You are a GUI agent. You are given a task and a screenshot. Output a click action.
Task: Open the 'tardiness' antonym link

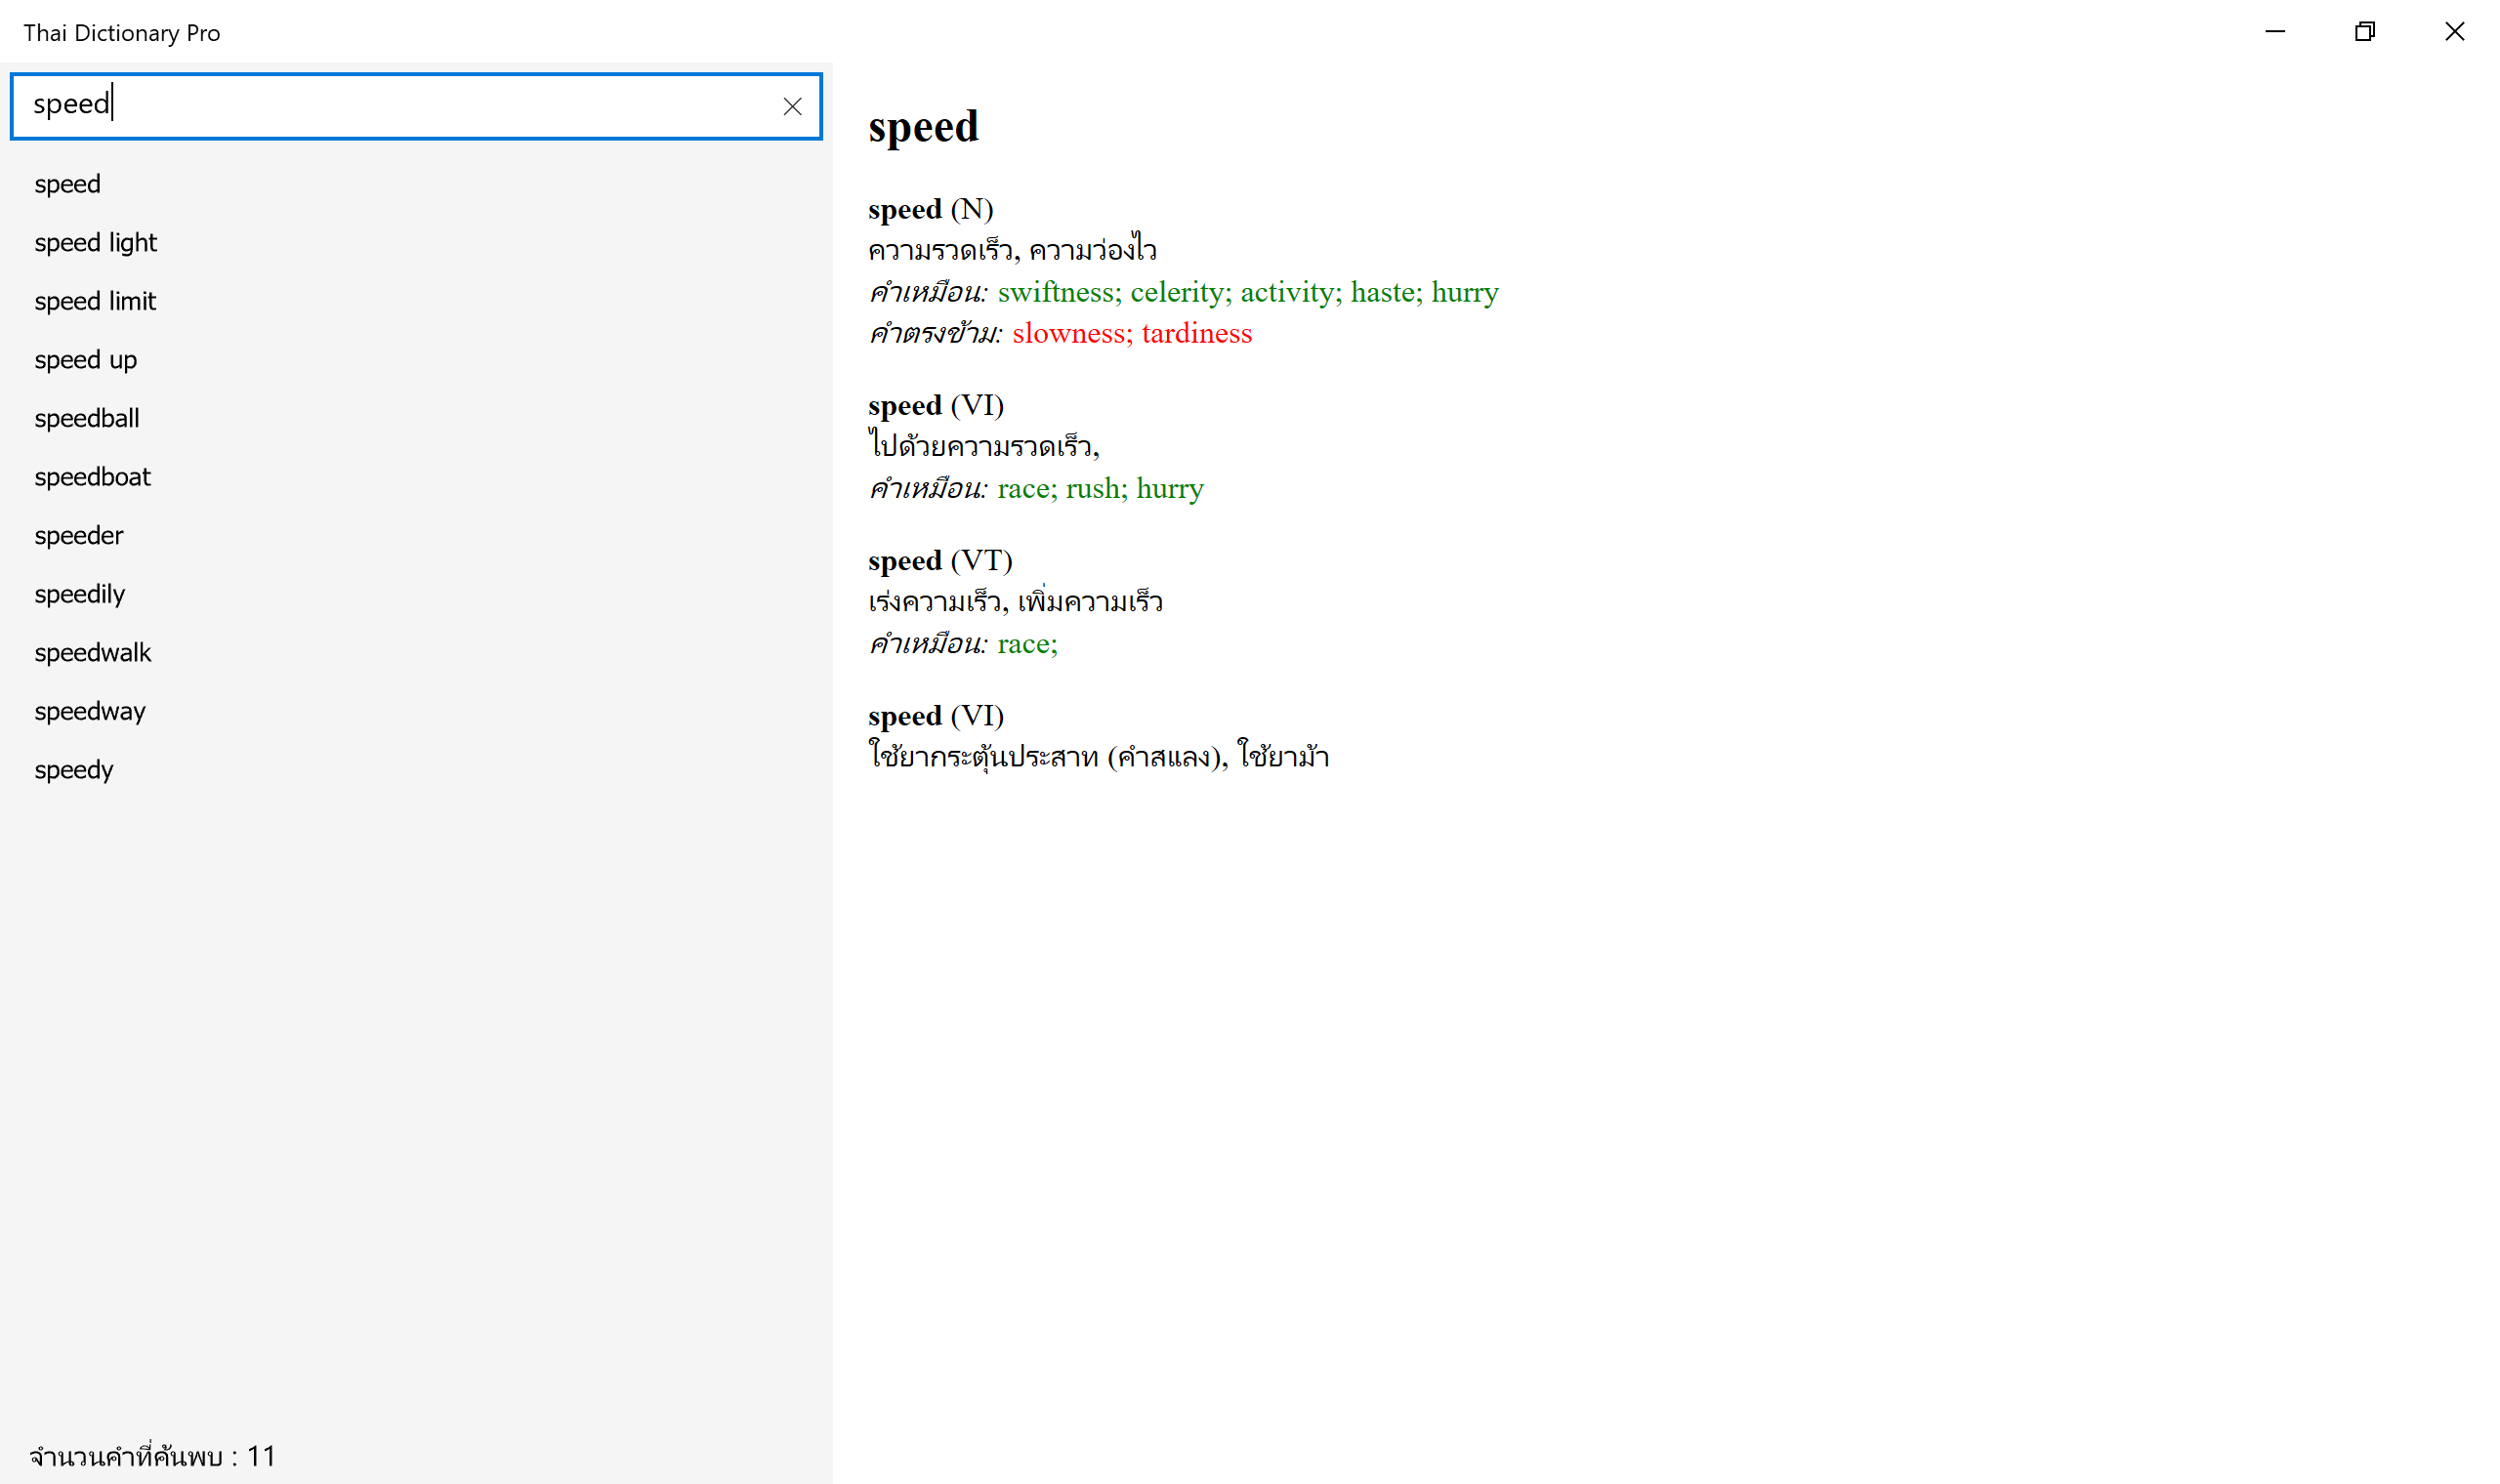(1196, 333)
